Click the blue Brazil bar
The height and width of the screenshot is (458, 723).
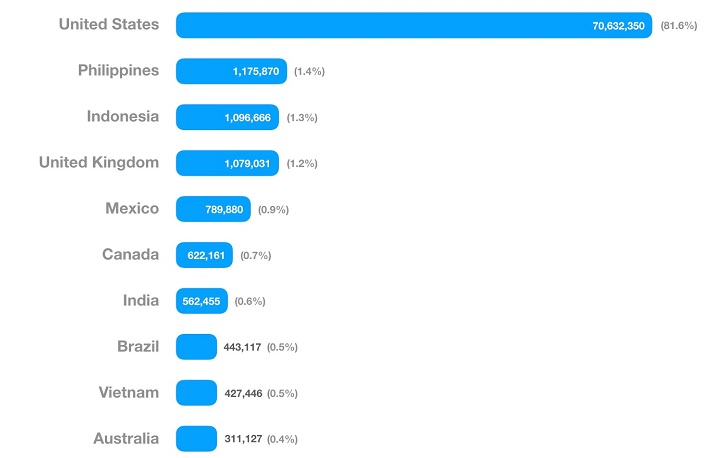196,347
